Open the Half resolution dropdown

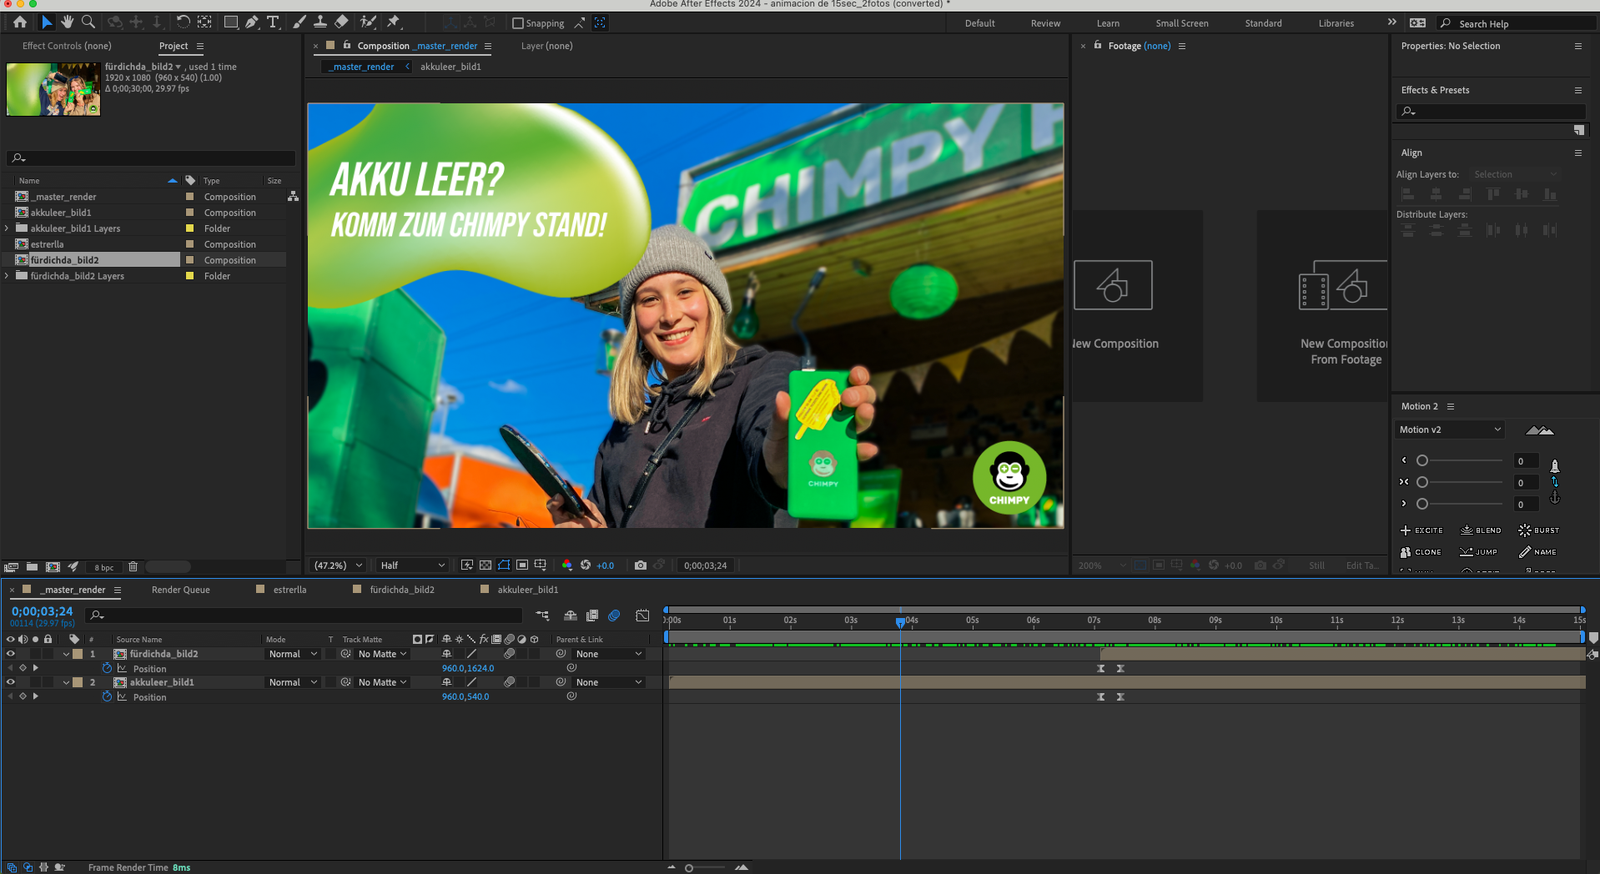412,565
